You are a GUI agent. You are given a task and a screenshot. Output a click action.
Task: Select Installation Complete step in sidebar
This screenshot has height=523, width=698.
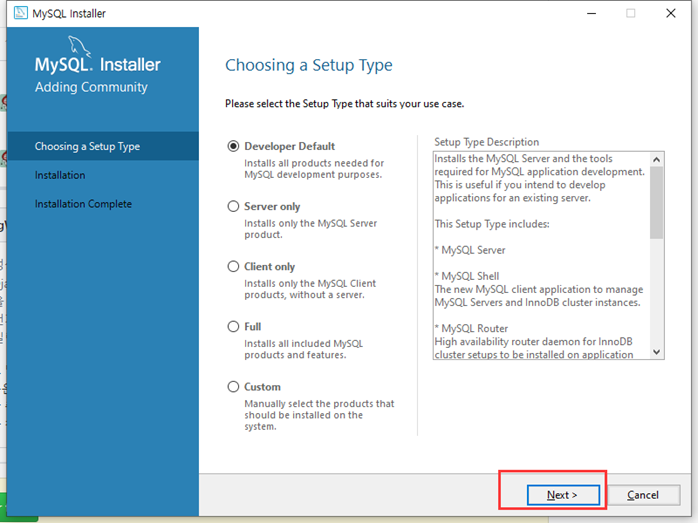click(x=83, y=204)
